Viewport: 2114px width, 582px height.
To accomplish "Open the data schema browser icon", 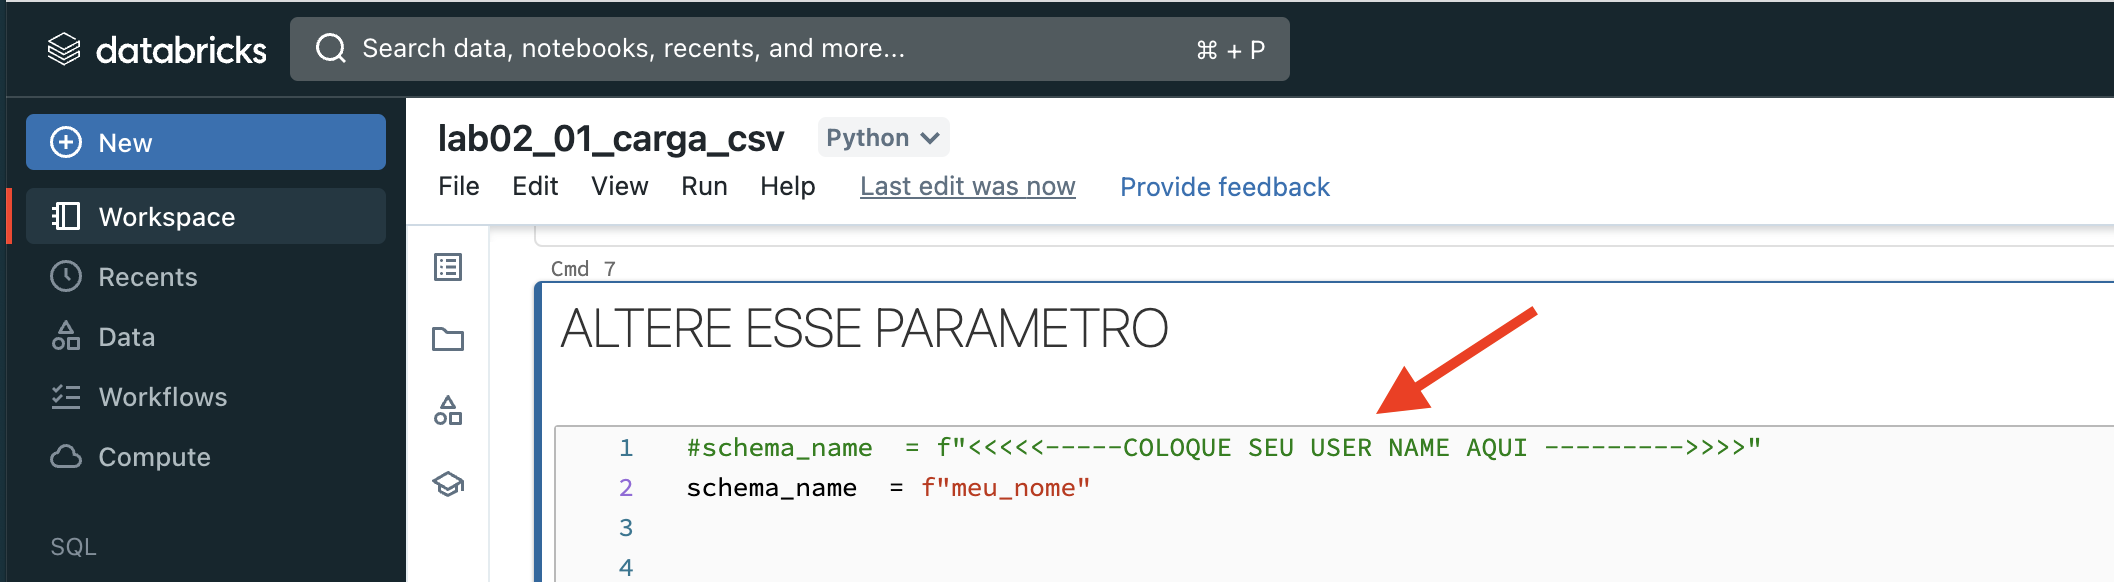I will coord(448,411).
